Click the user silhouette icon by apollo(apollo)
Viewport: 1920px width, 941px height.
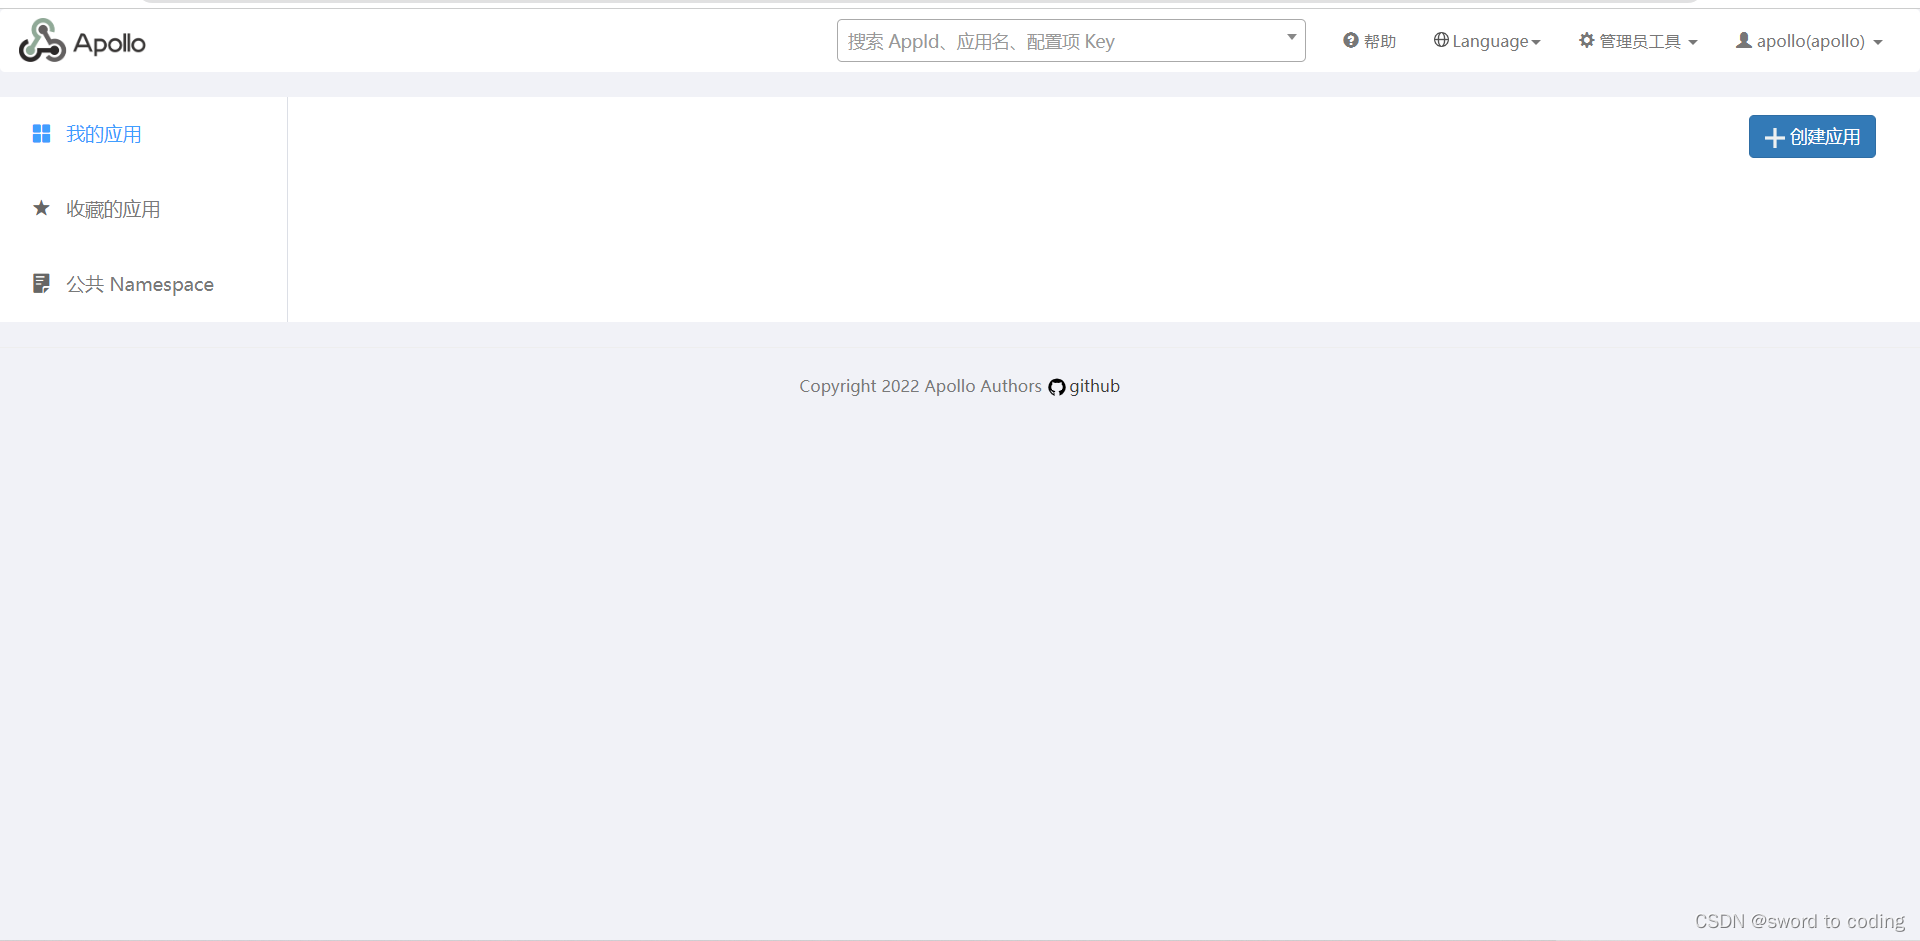coord(1744,40)
